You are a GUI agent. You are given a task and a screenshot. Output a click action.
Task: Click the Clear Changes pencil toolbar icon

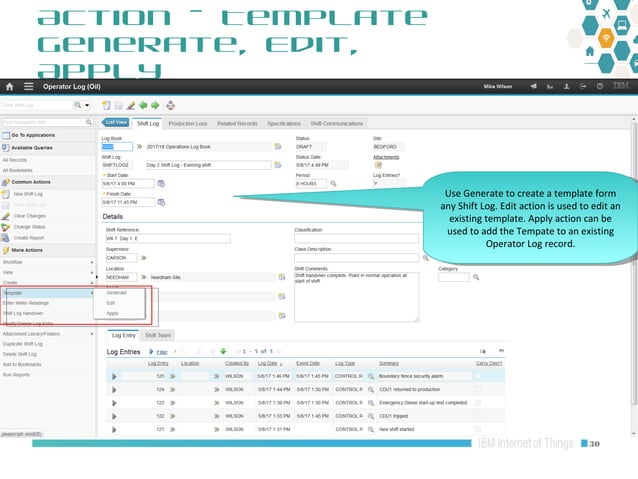coord(131,106)
